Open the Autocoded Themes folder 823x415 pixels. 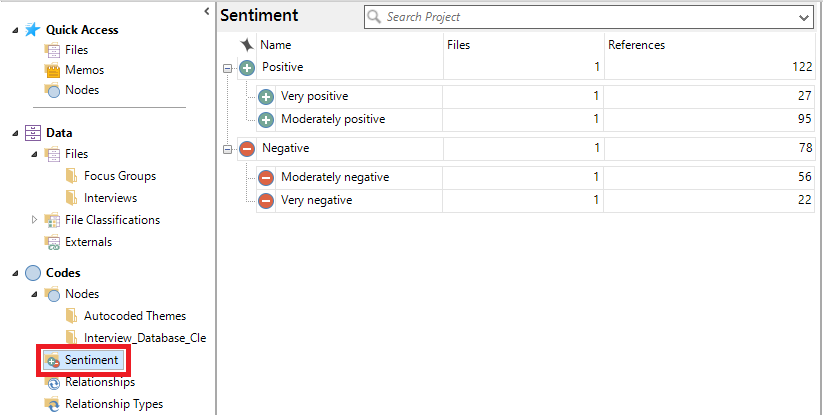tap(135, 316)
